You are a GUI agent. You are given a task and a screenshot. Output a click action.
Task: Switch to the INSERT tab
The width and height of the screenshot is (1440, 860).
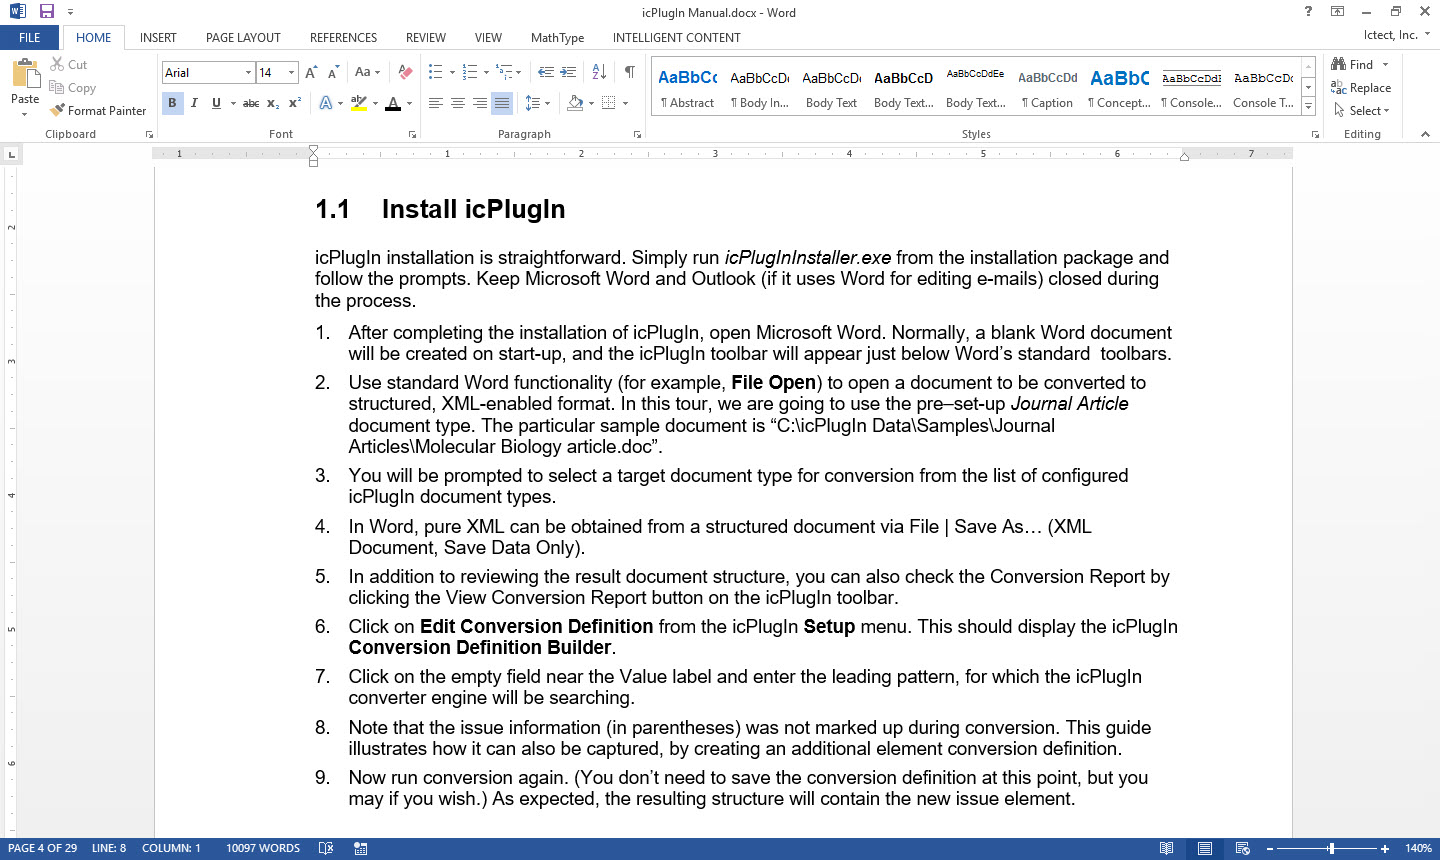point(158,37)
